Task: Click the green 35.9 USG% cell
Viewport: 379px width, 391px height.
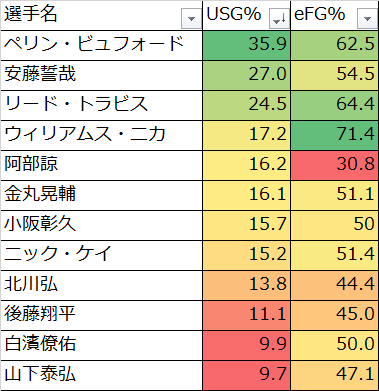Action: tap(246, 45)
